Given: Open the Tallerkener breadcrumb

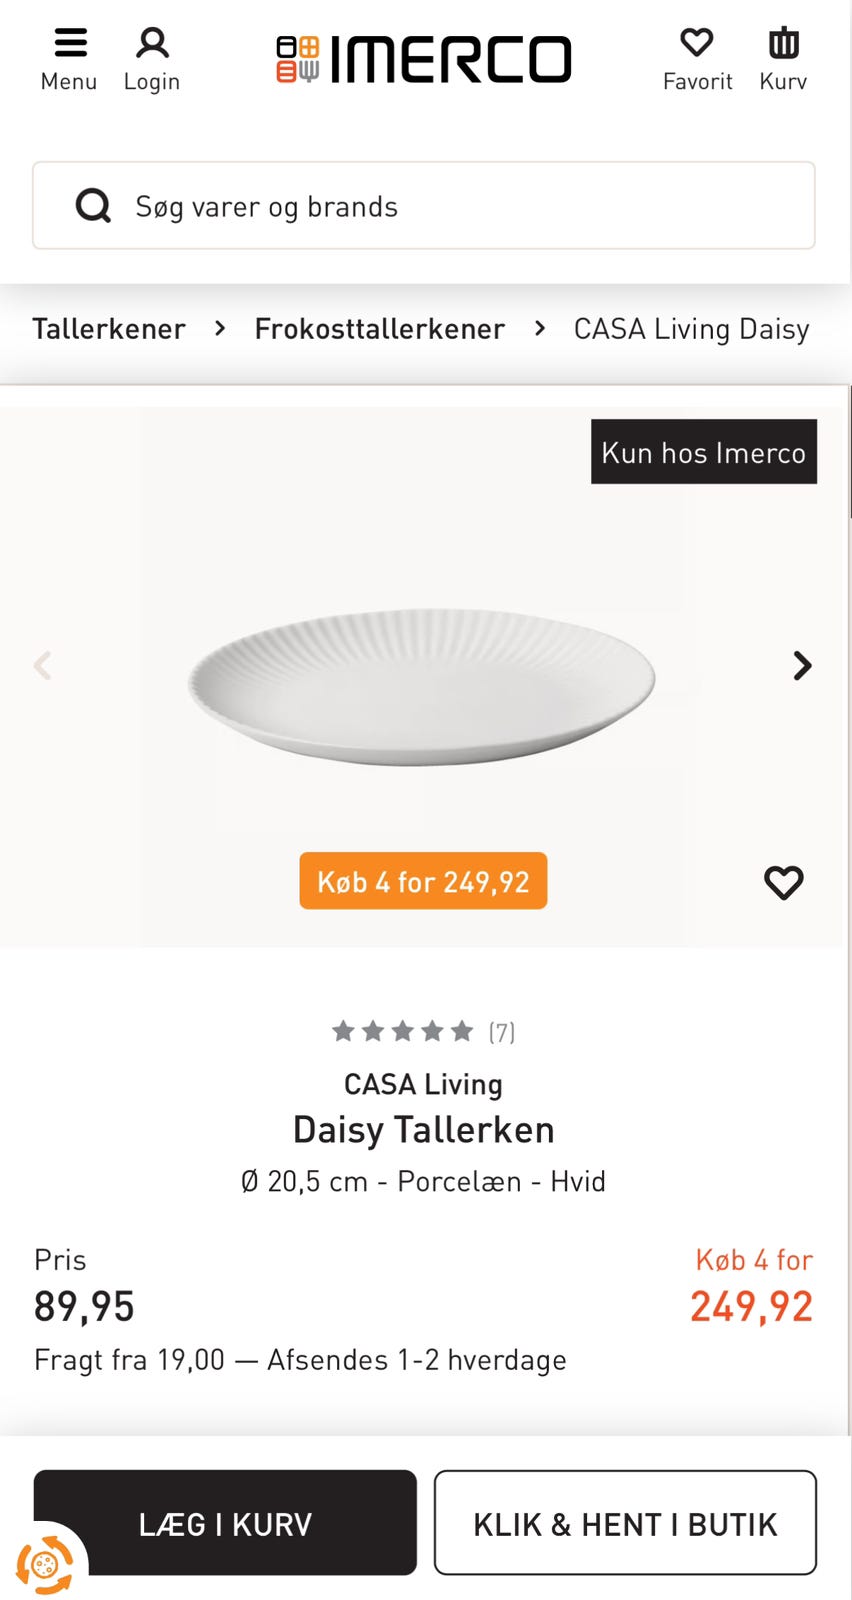Looking at the screenshot, I should click(x=110, y=328).
